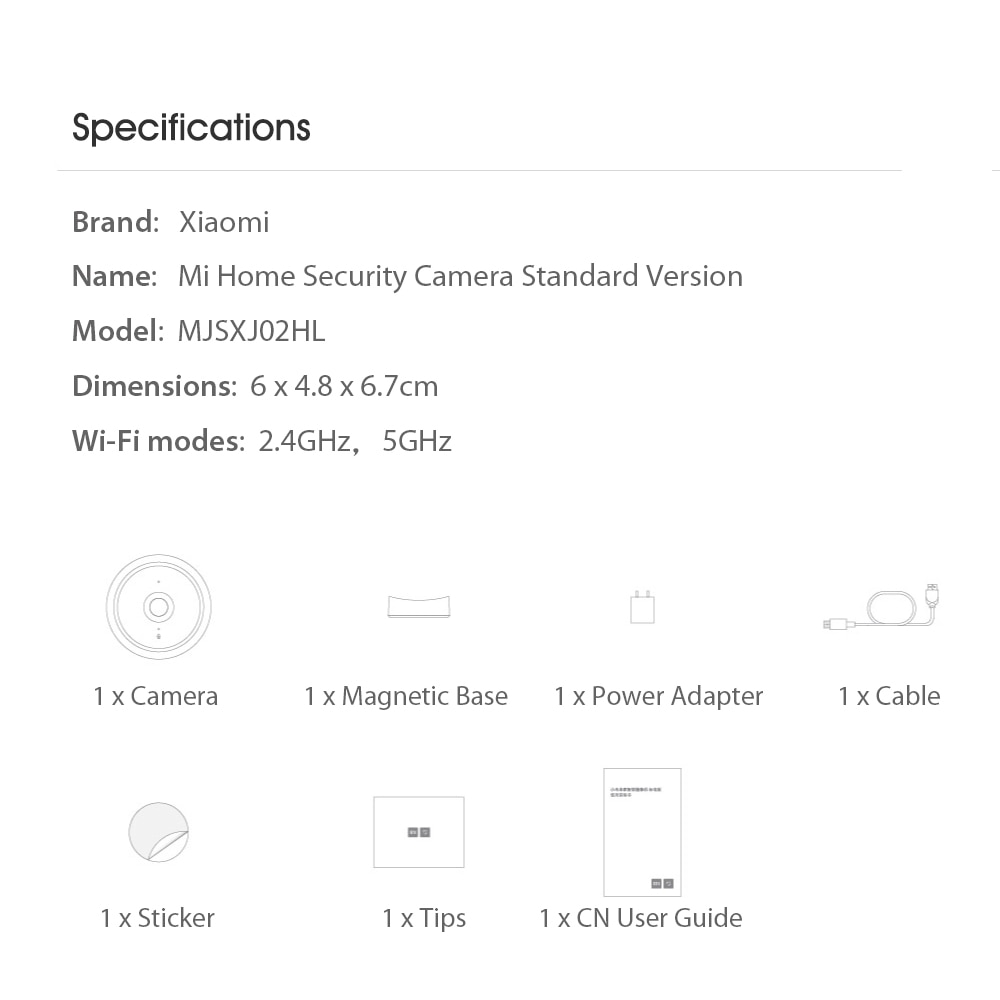This screenshot has height=1000, width=1000.
Task: Click the dimensions value 6 x 4.8 x 6.7cm
Action: [344, 386]
